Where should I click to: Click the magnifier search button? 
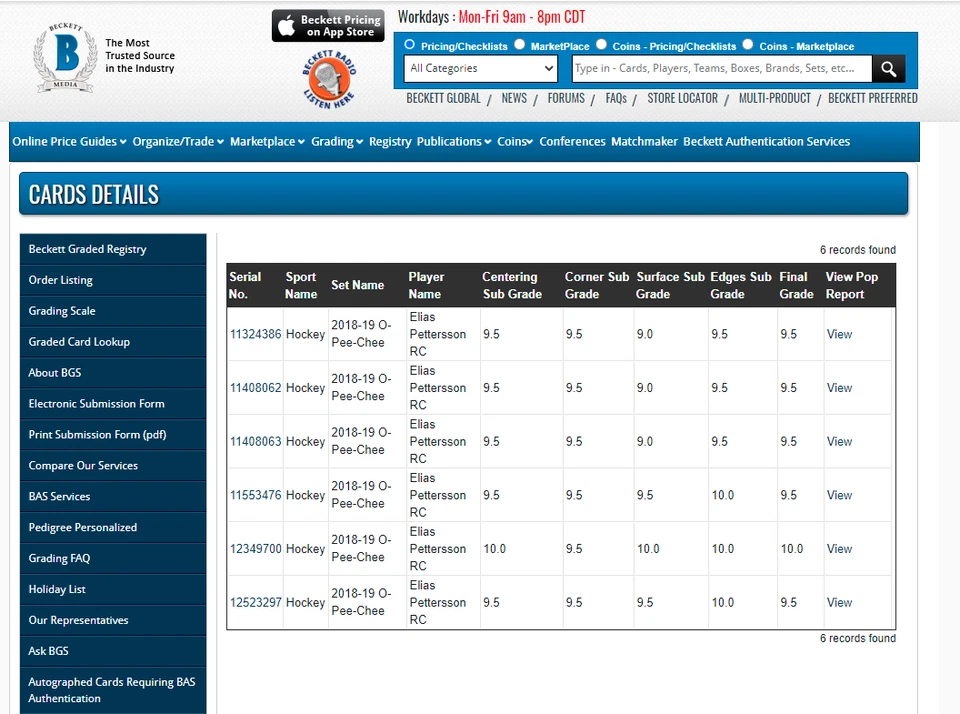pyautogui.click(x=888, y=69)
